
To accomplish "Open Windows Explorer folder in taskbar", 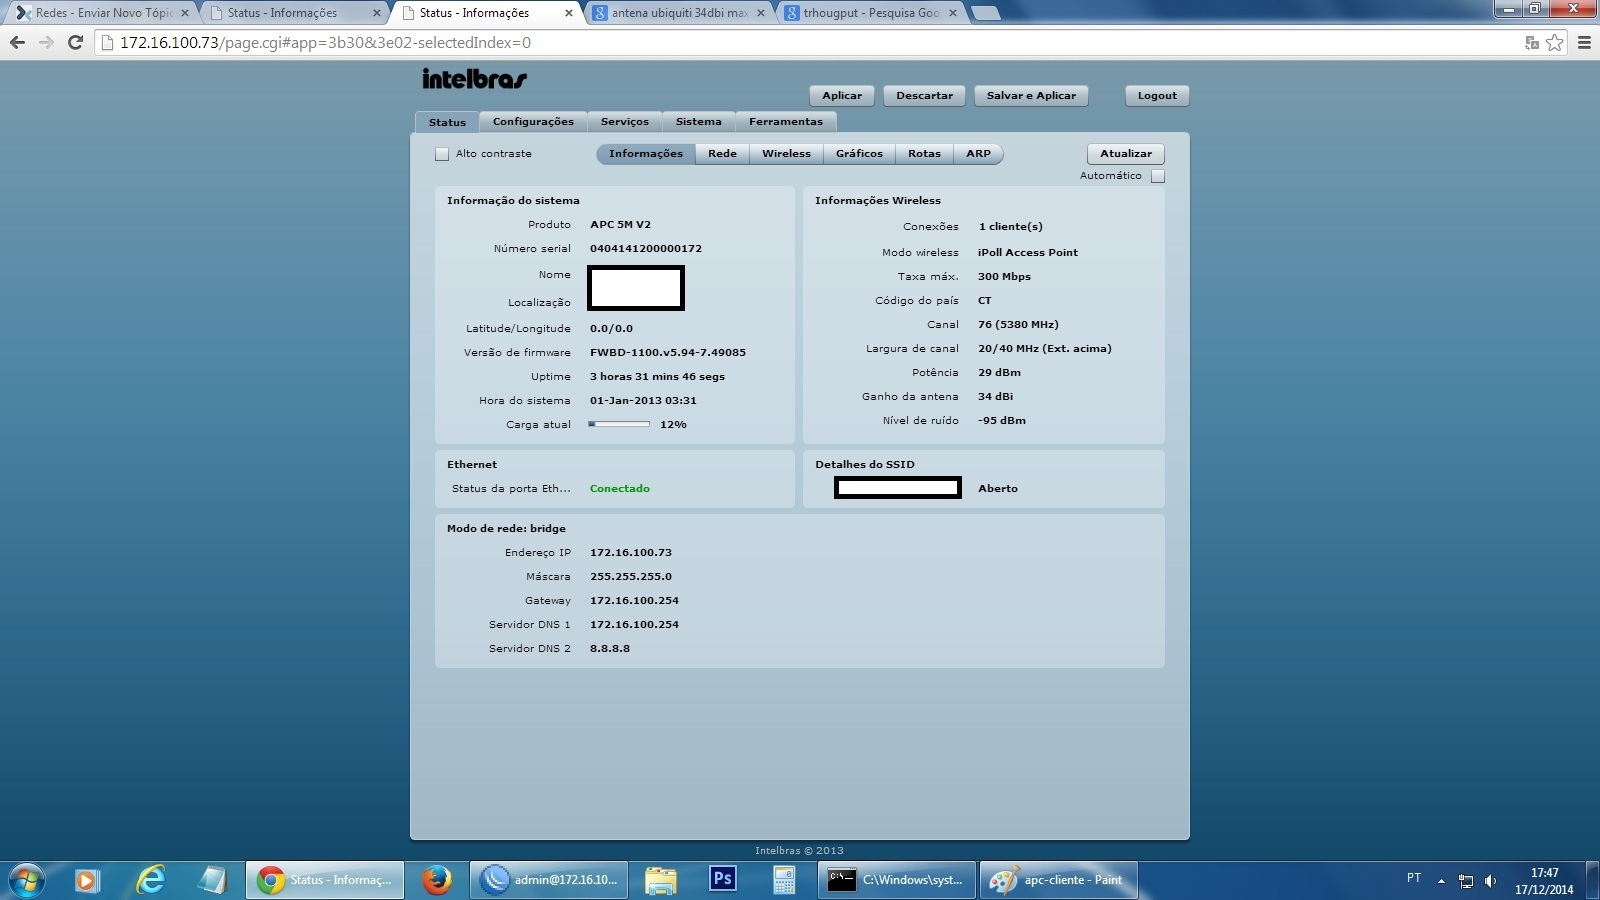I will [x=660, y=880].
